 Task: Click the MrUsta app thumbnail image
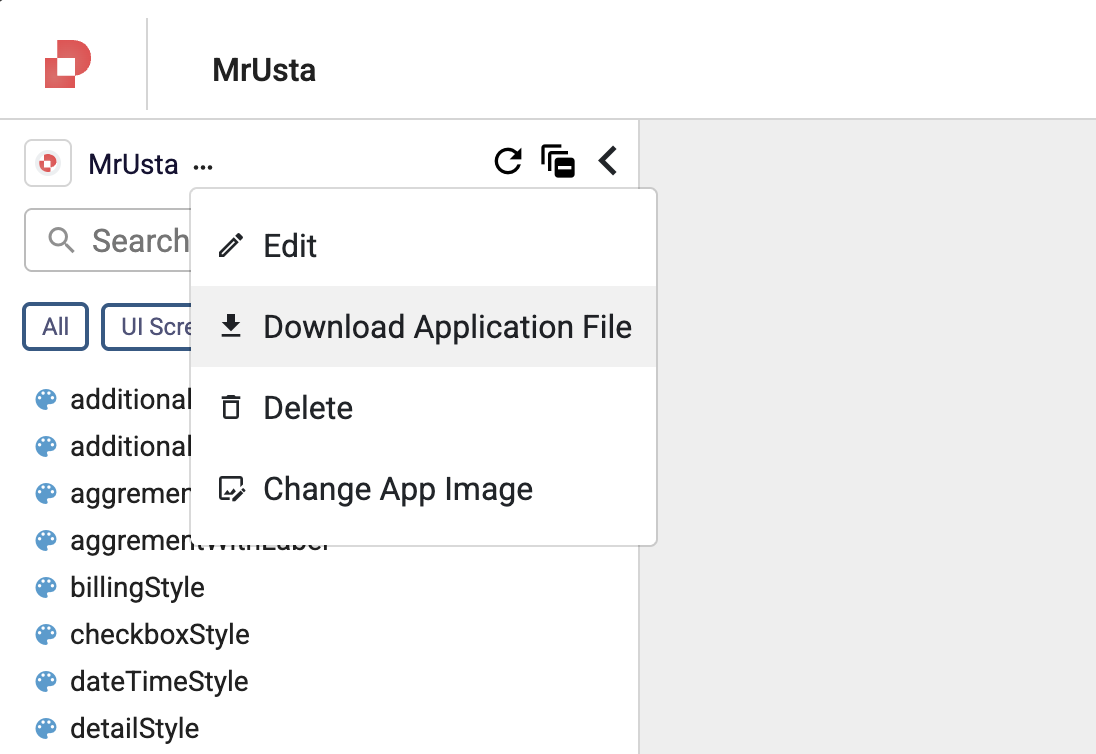48,163
